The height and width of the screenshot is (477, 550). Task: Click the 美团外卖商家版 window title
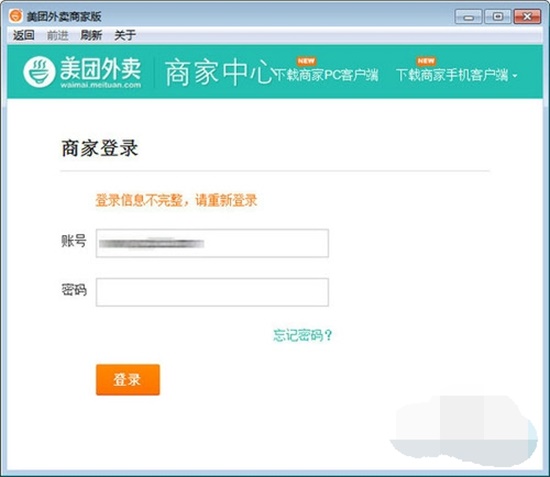pos(64,16)
